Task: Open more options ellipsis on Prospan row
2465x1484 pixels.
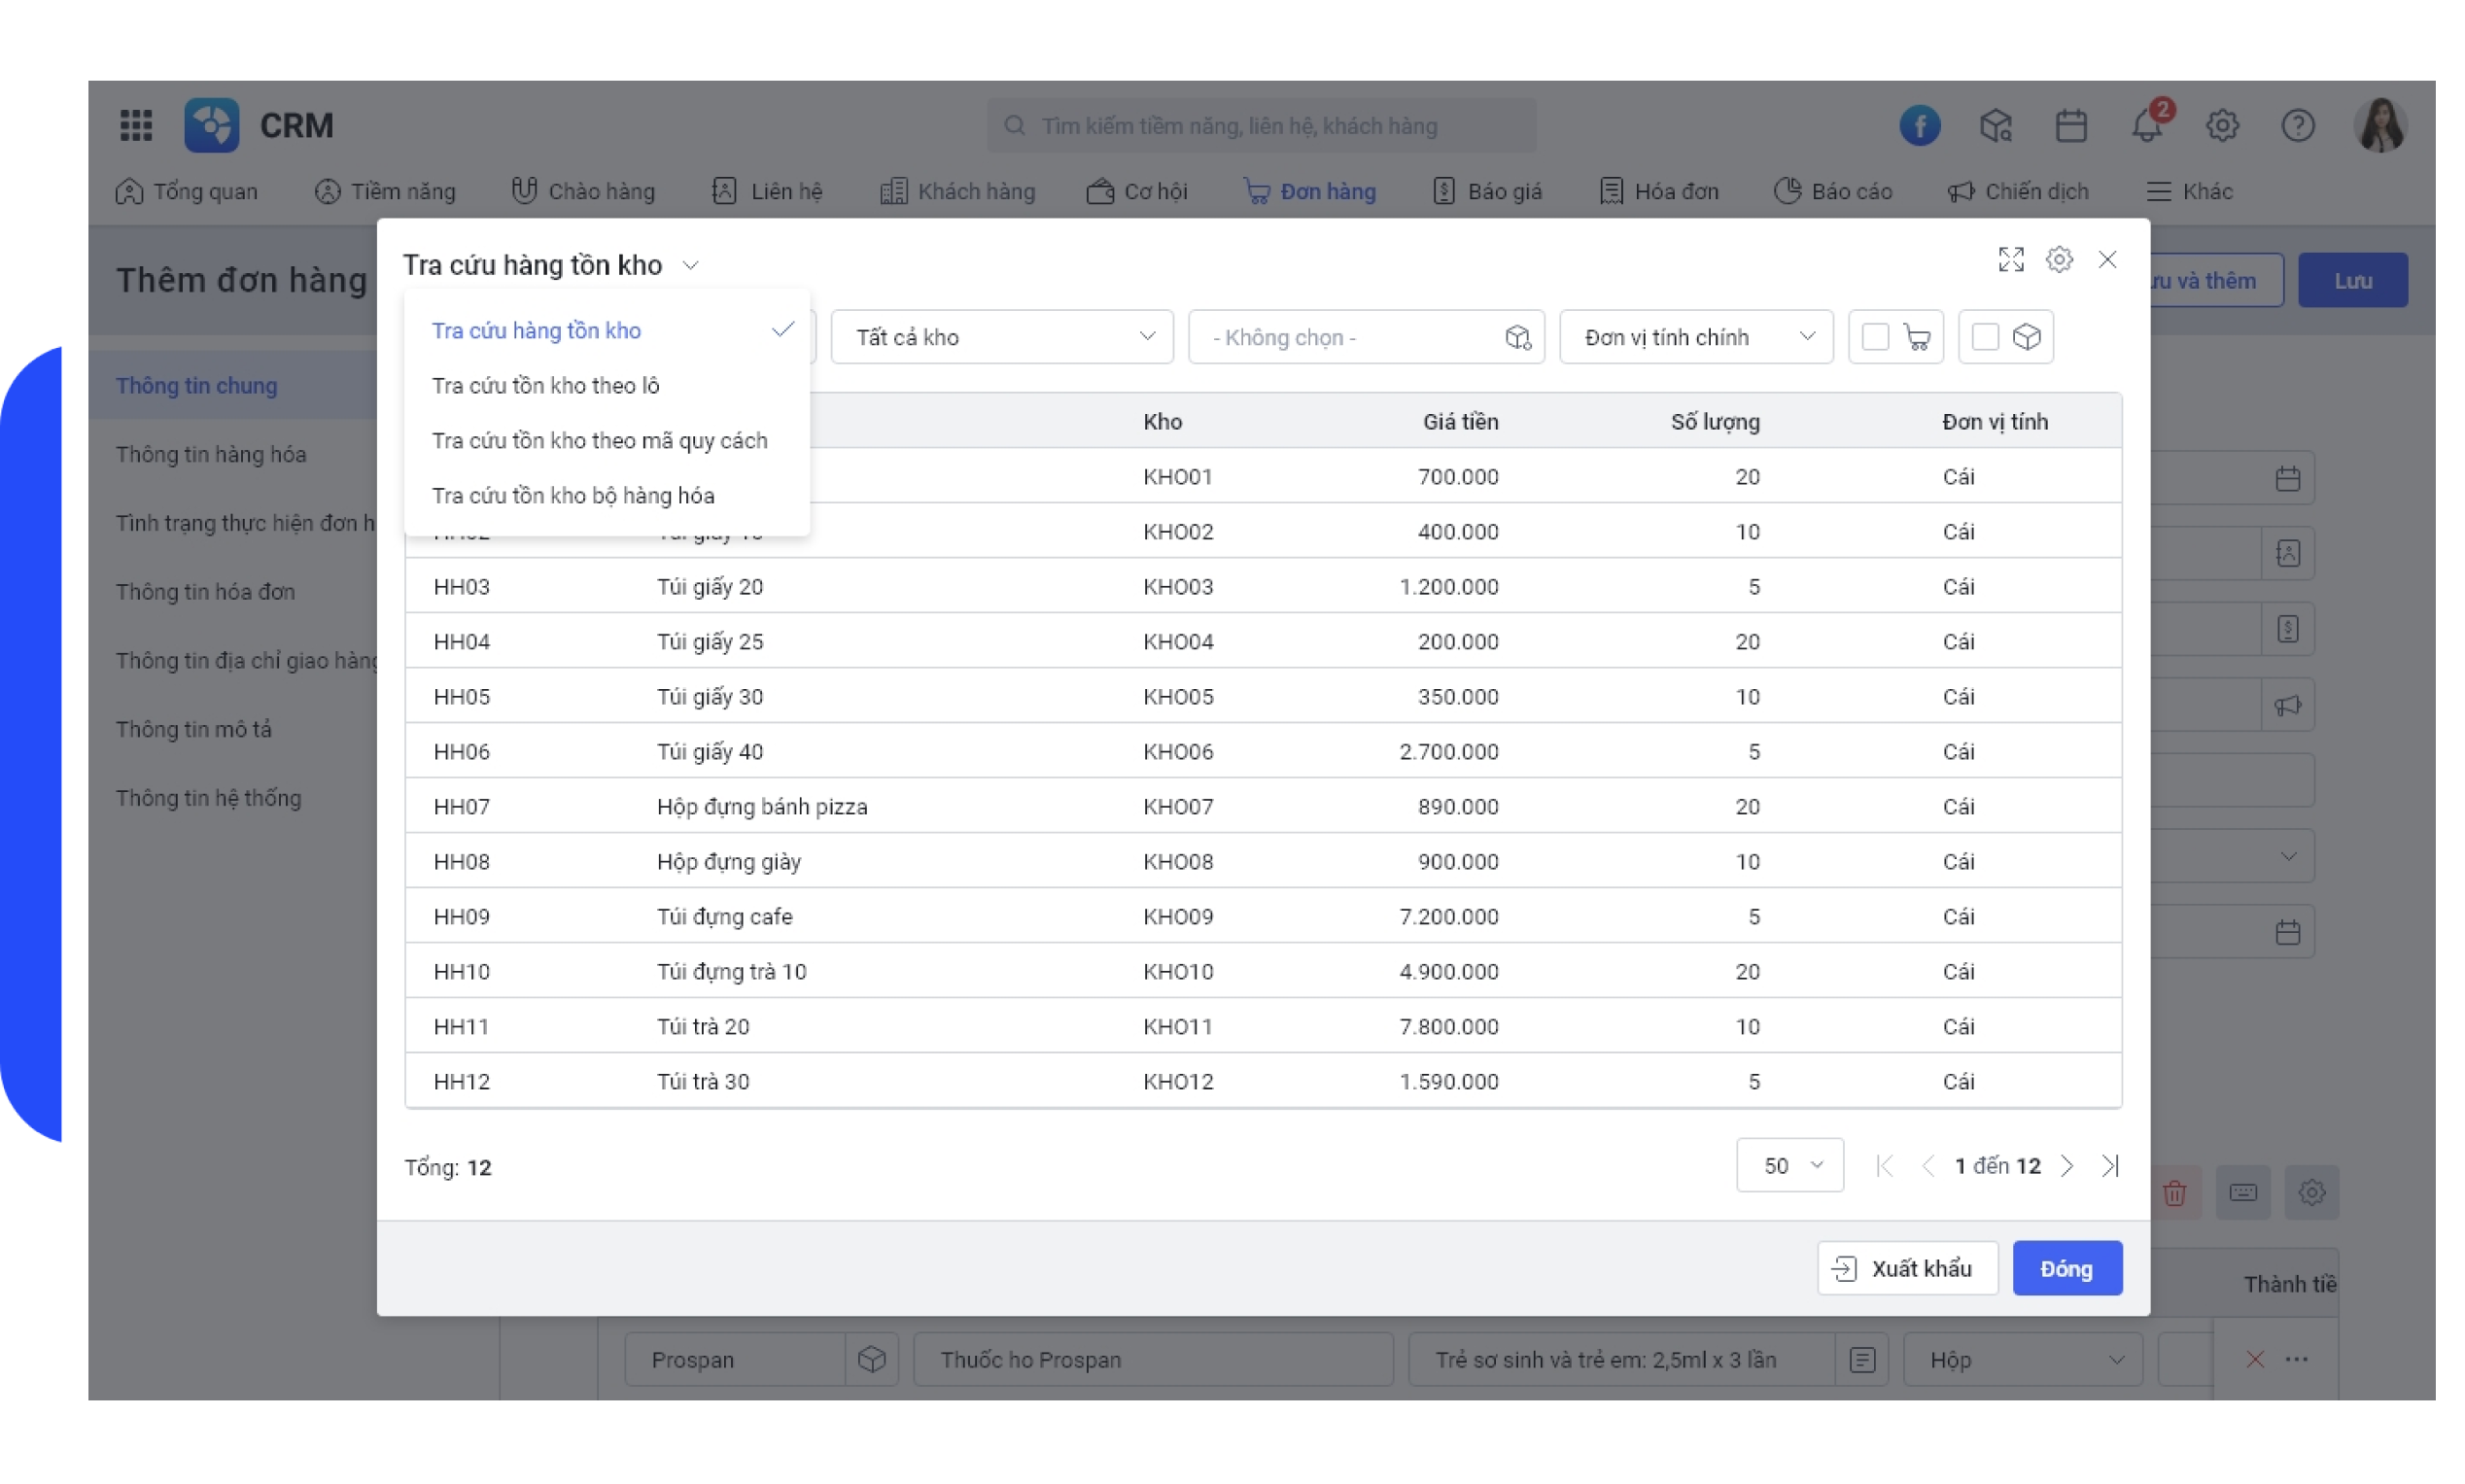Action: [x=2296, y=1359]
